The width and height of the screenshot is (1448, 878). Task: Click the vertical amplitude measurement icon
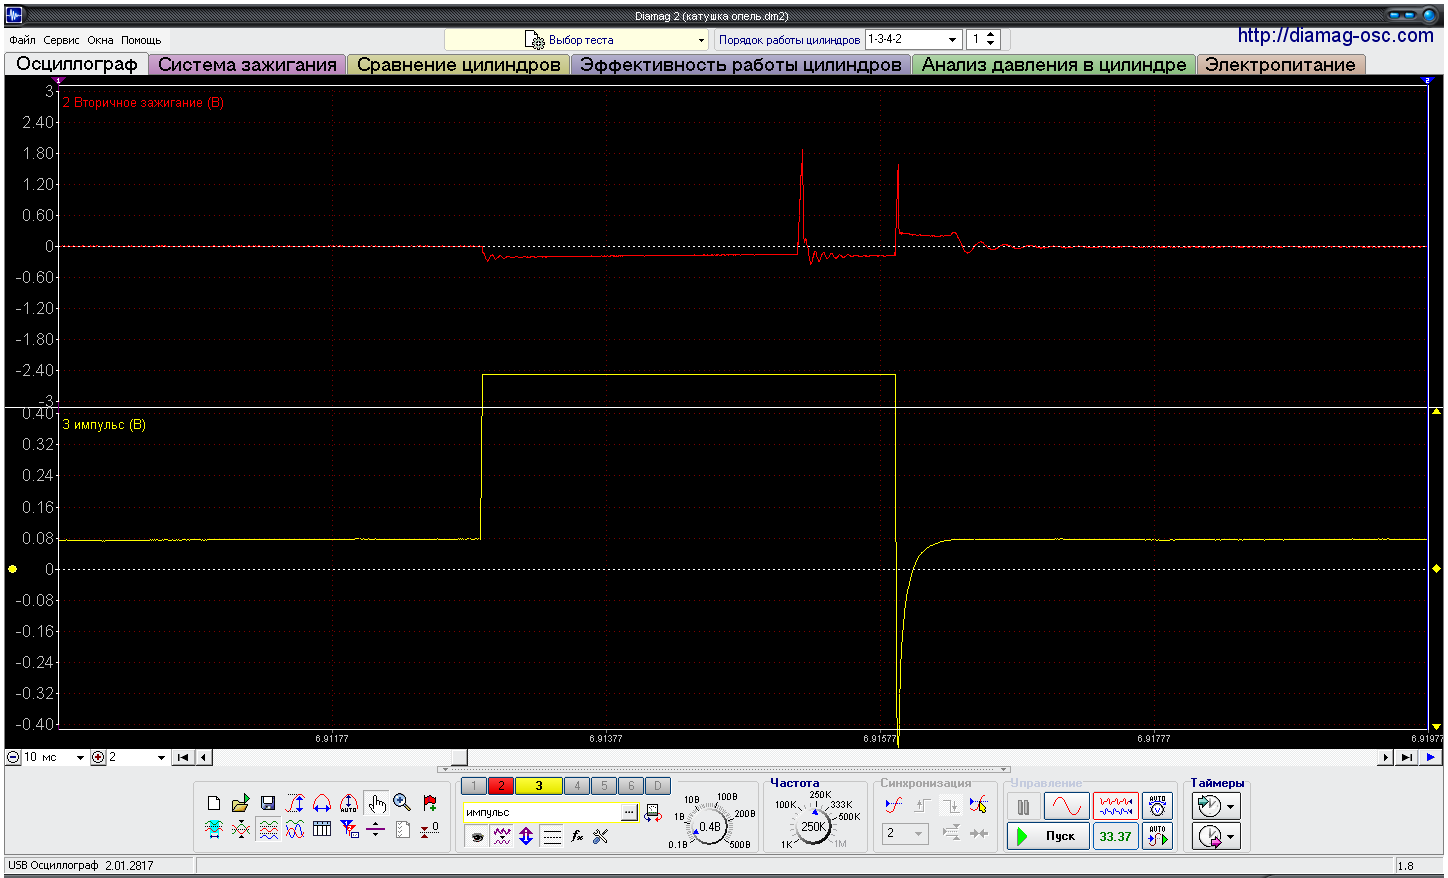click(x=295, y=803)
